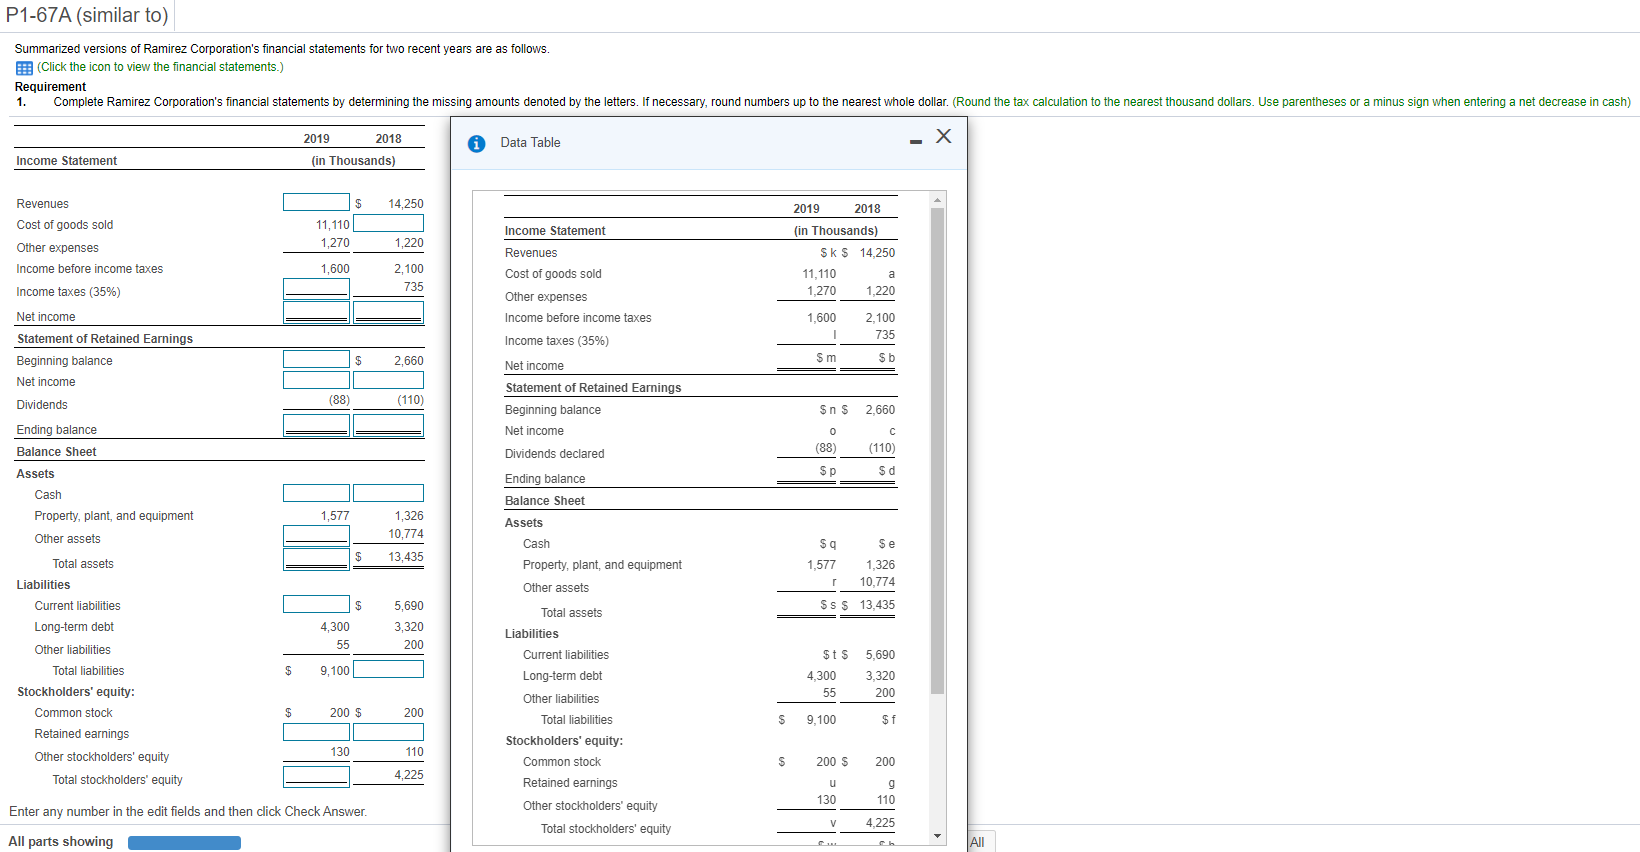Viewport: 1640px width, 852px height.
Task: Click '4,225' total stockholders' equity in main statement
Action: point(408,775)
